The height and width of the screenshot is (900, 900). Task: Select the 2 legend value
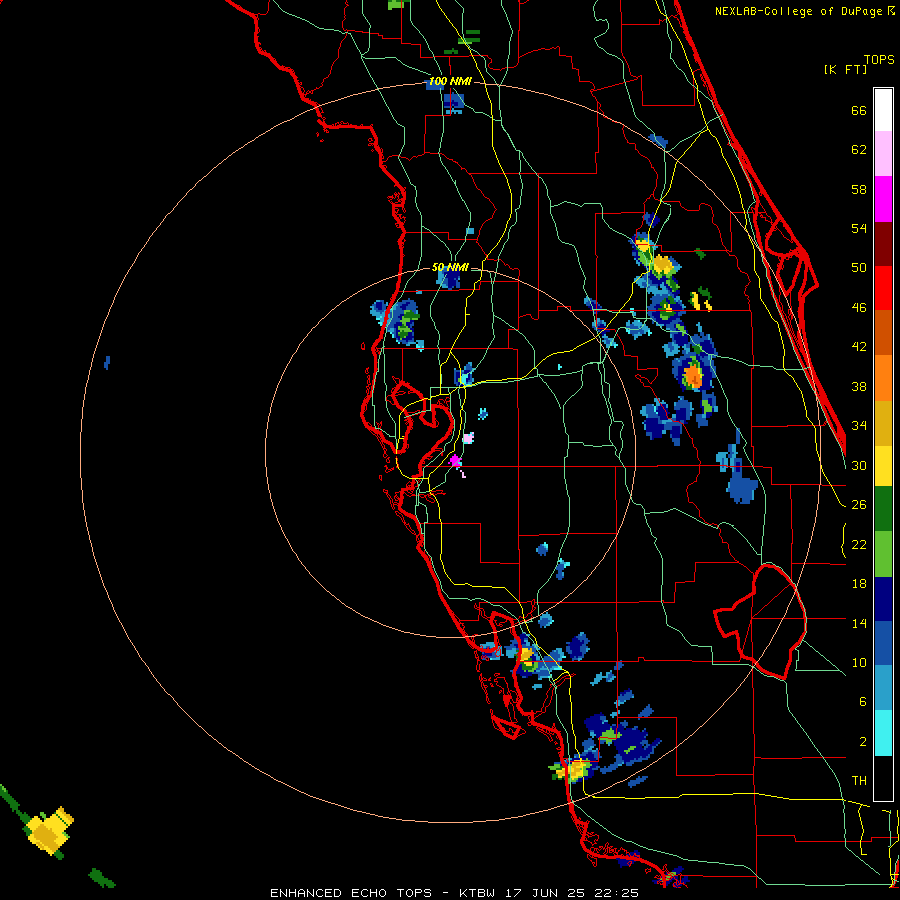click(x=863, y=742)
